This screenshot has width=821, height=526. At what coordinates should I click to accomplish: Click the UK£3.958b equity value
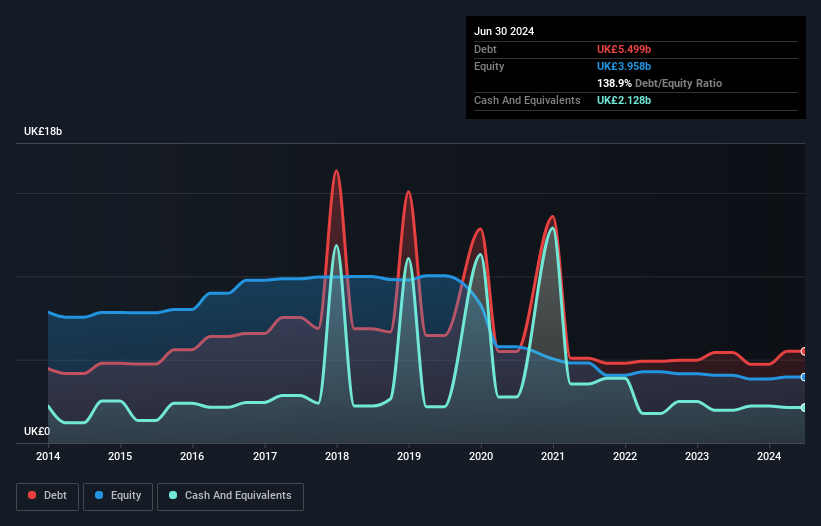(624, 66)
